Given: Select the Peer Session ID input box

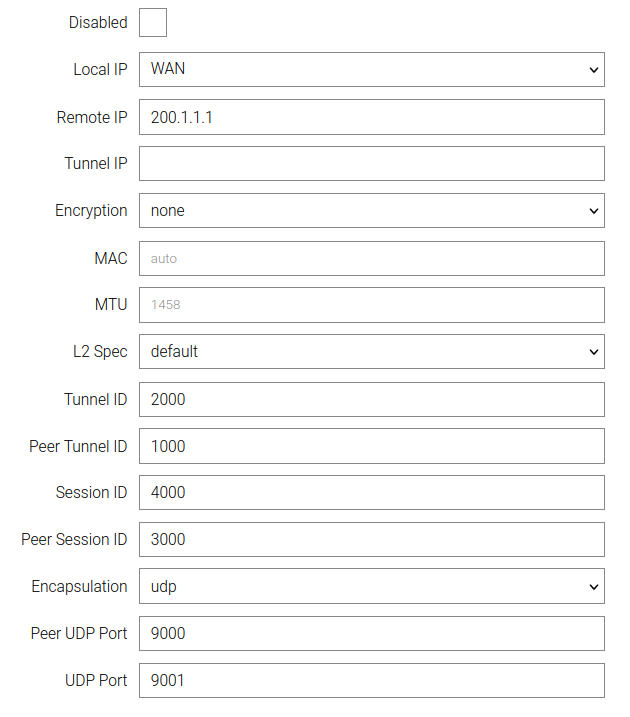Looking at the screenshot, I should pos(371,540).
